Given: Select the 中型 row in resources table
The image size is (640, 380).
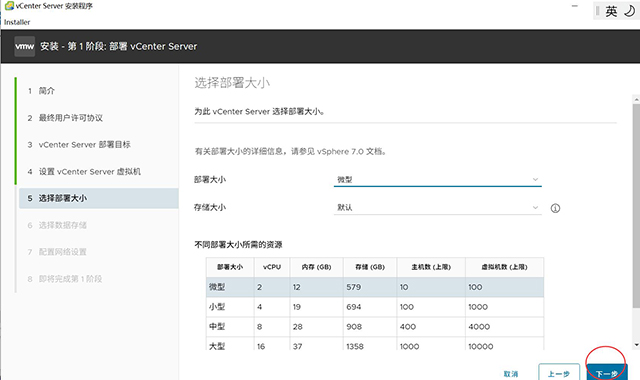Looking at the screenshot, I should coord(375,327).
